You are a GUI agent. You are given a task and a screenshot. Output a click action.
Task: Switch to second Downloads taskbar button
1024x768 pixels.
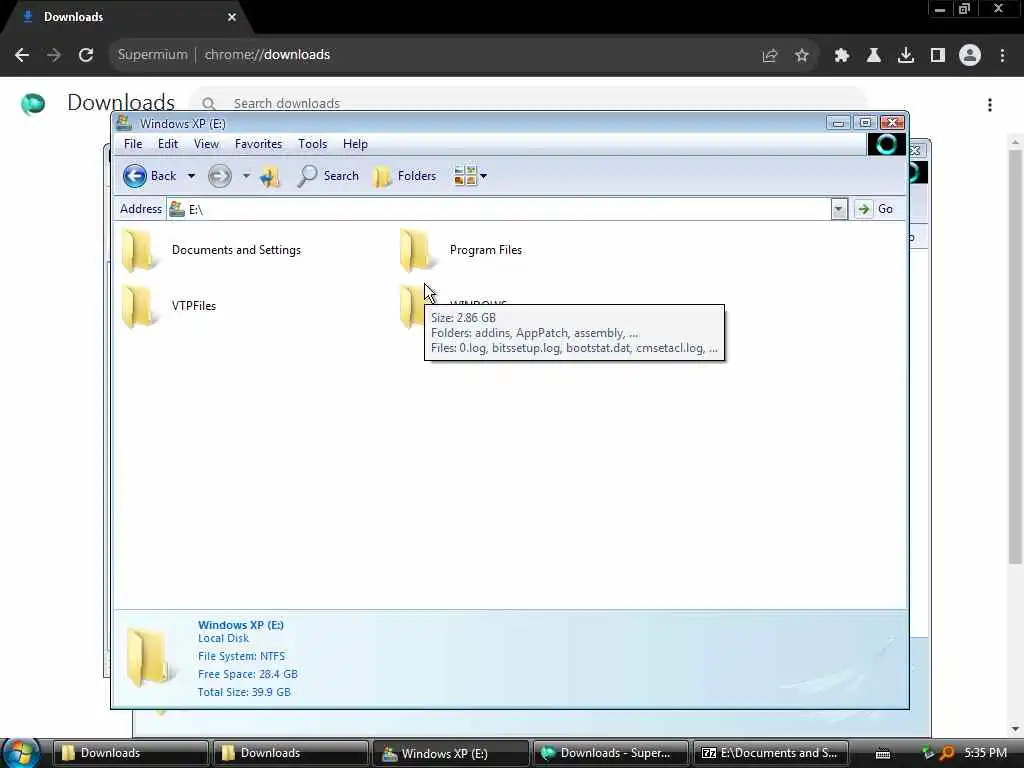click(x=290, y=753)
